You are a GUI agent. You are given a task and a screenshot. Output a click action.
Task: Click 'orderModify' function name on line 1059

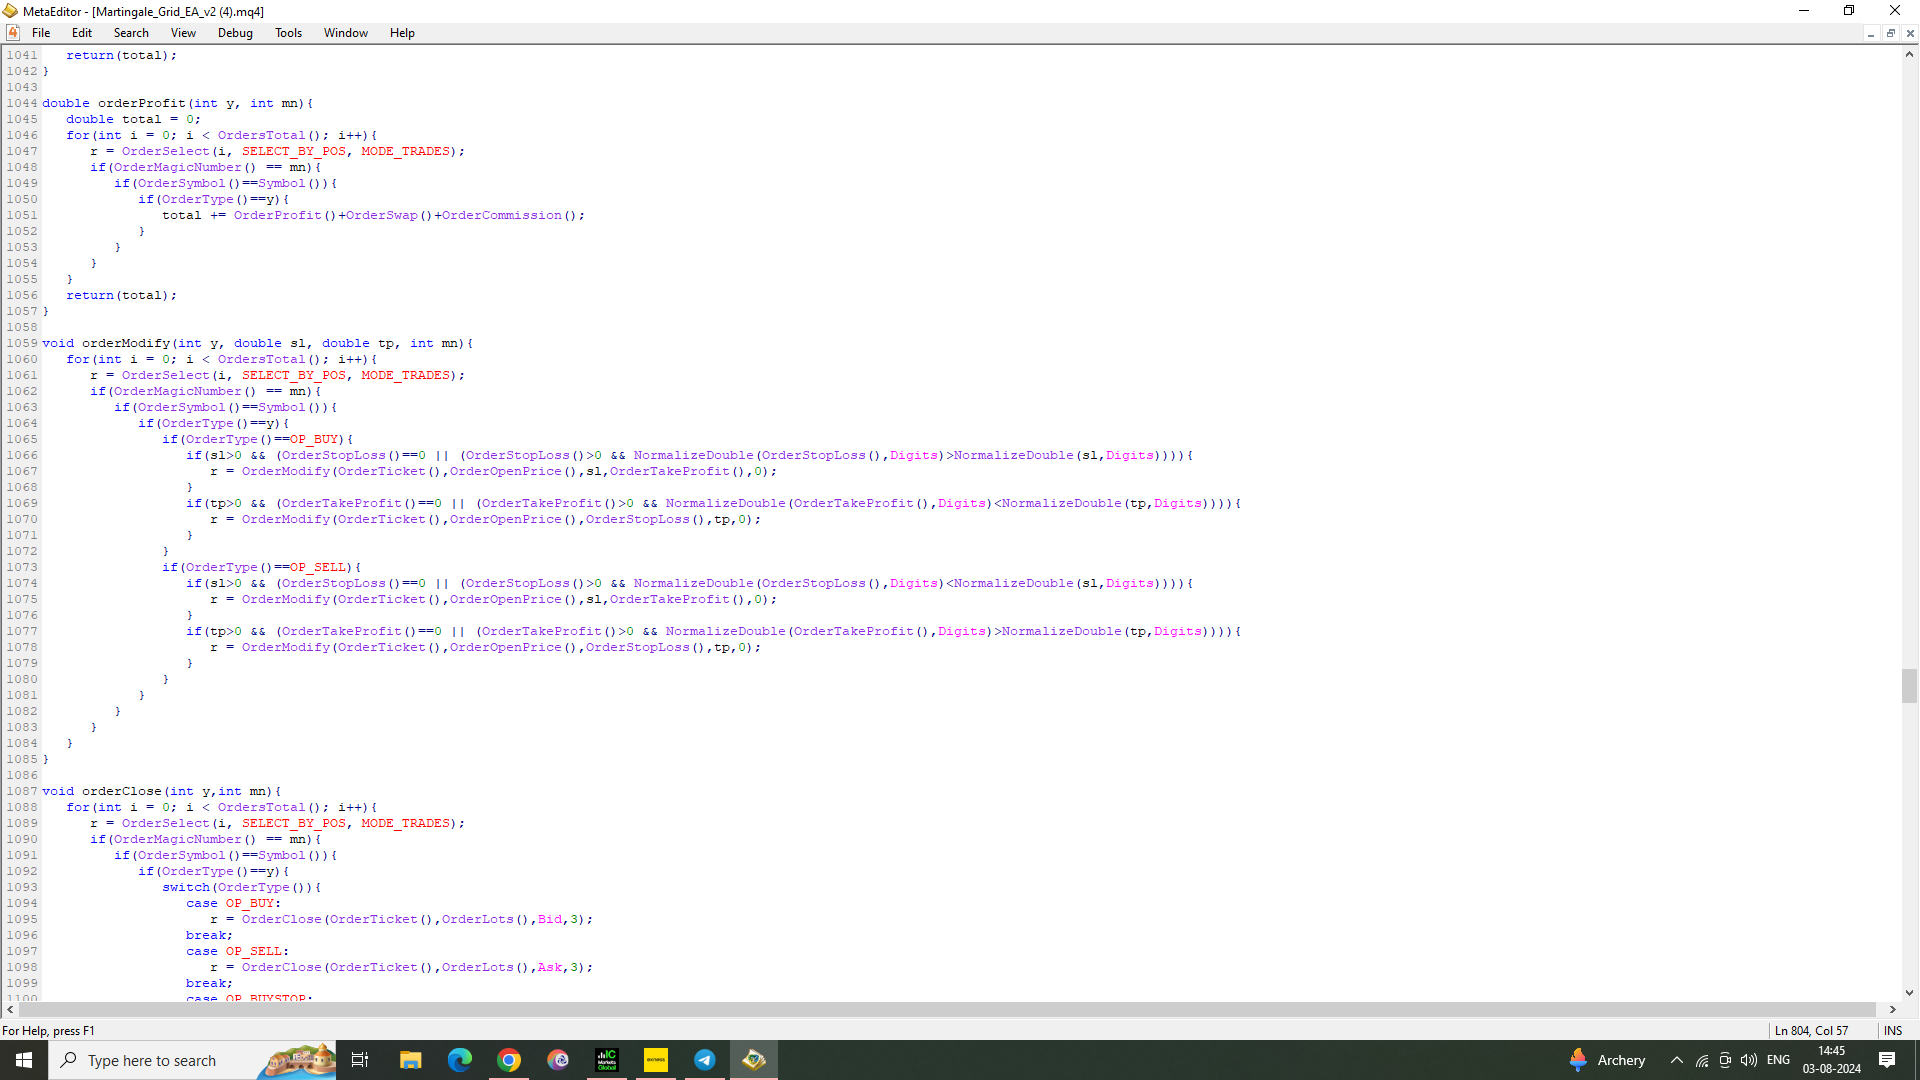point(126,343)
